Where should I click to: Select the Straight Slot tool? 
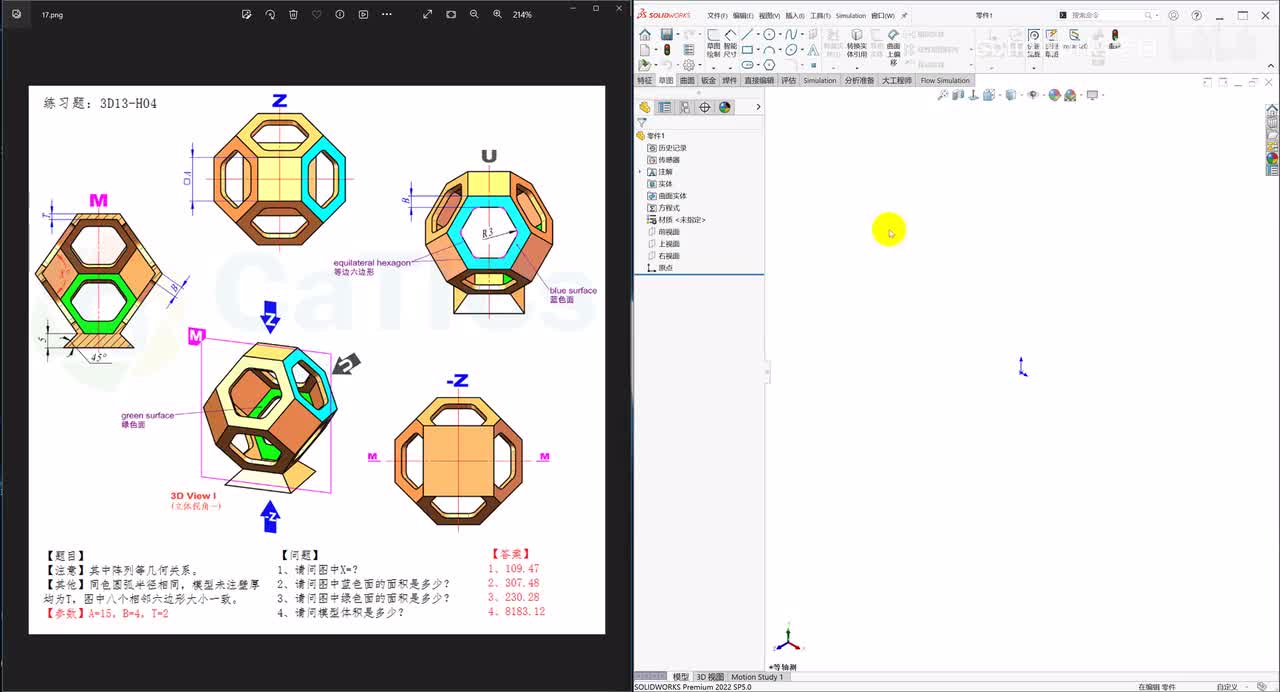(747, 64)
